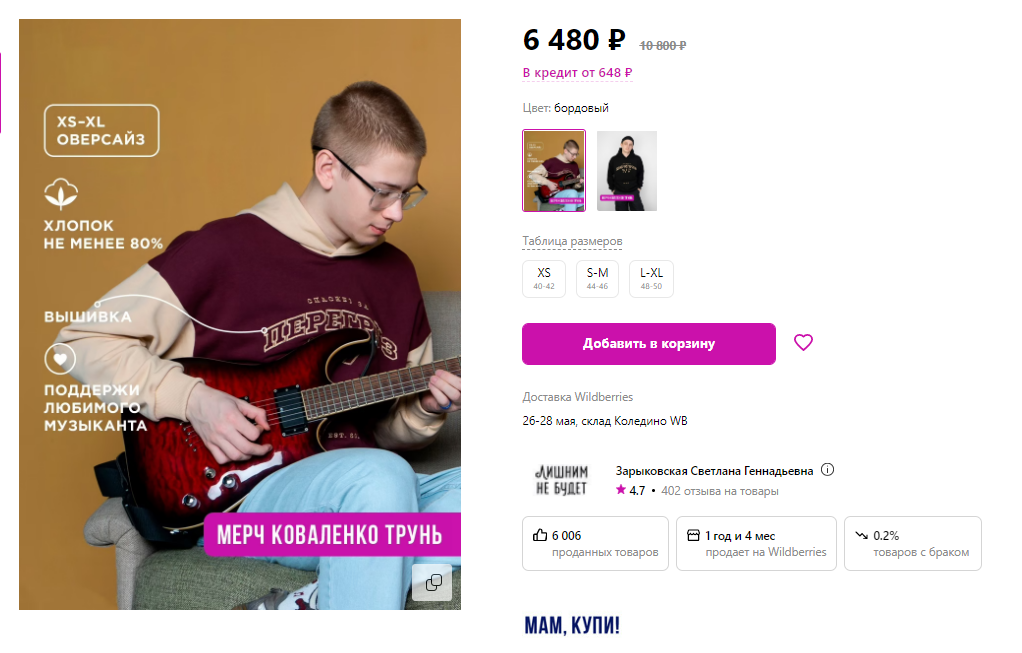Open seller Зарыковская Светлана Геннадьевна page
This screenshot has width=1022, height=653.
point(714,471)
